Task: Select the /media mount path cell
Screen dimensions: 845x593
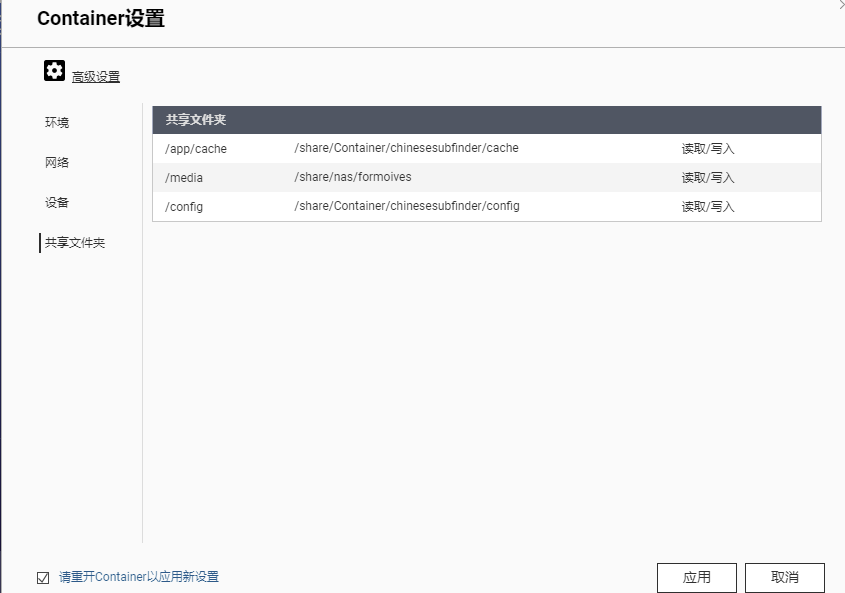Action: 184,178
